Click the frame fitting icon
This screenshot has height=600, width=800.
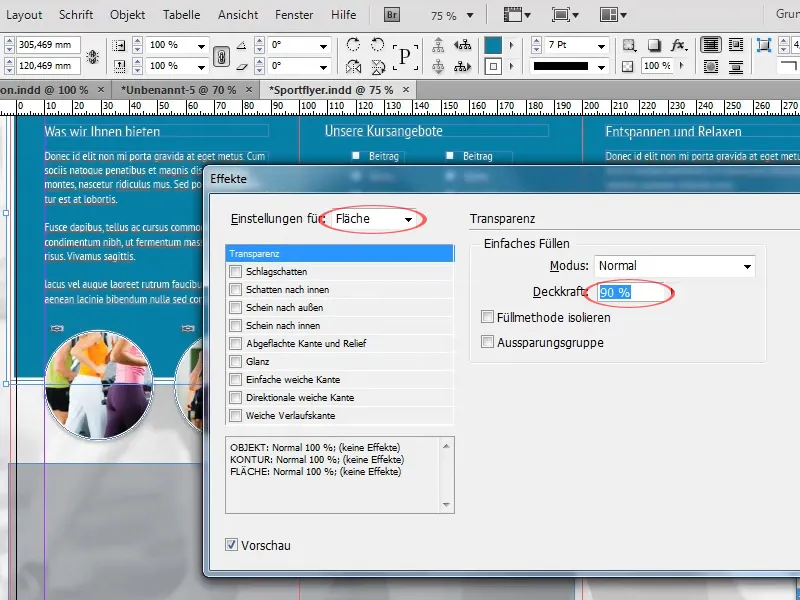763,45
